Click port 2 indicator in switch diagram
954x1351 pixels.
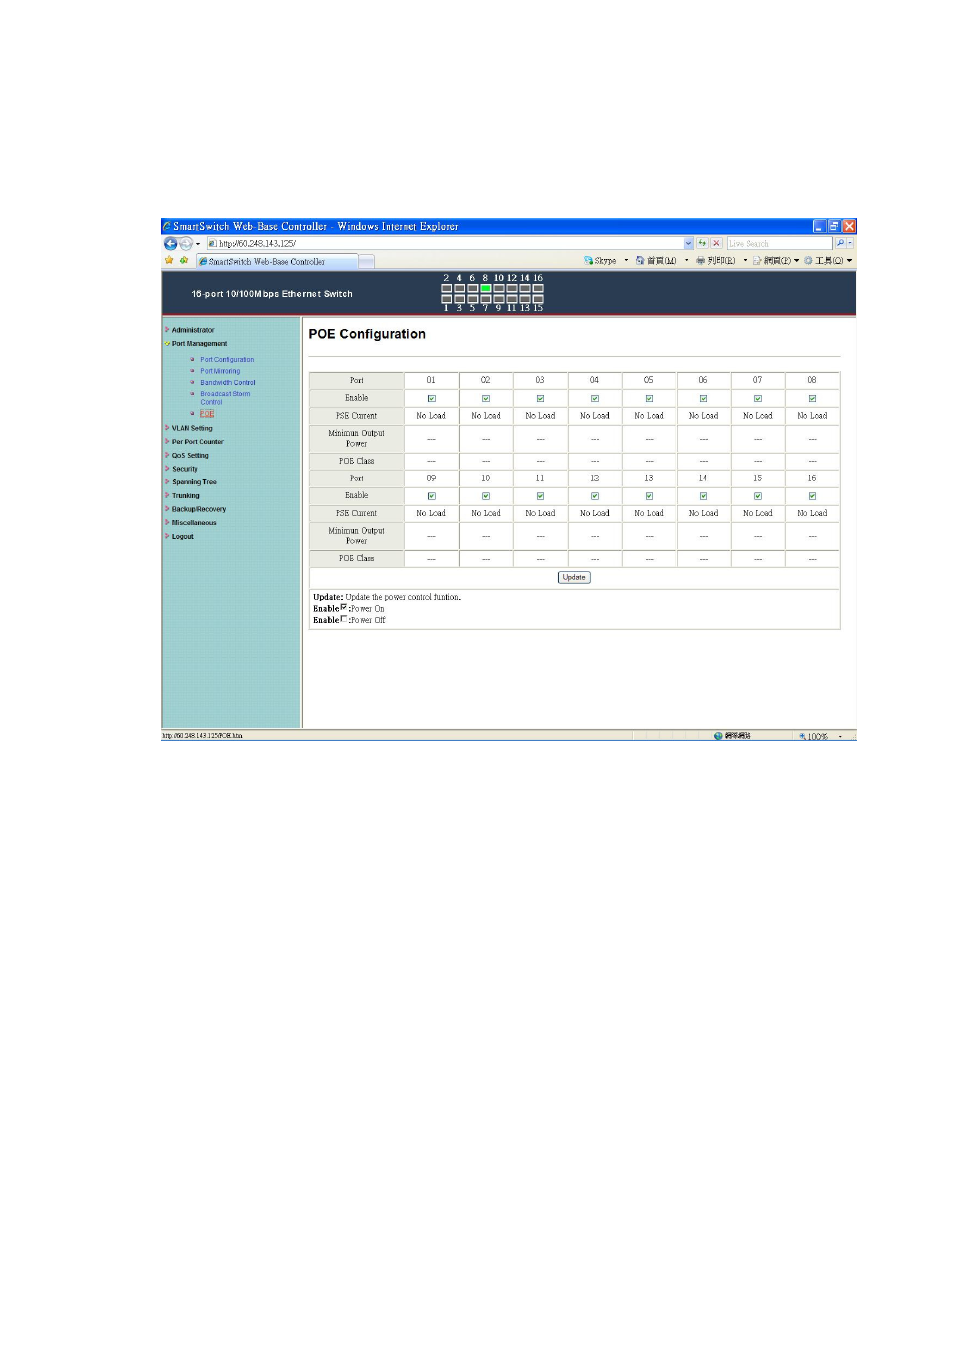point(446,288)
